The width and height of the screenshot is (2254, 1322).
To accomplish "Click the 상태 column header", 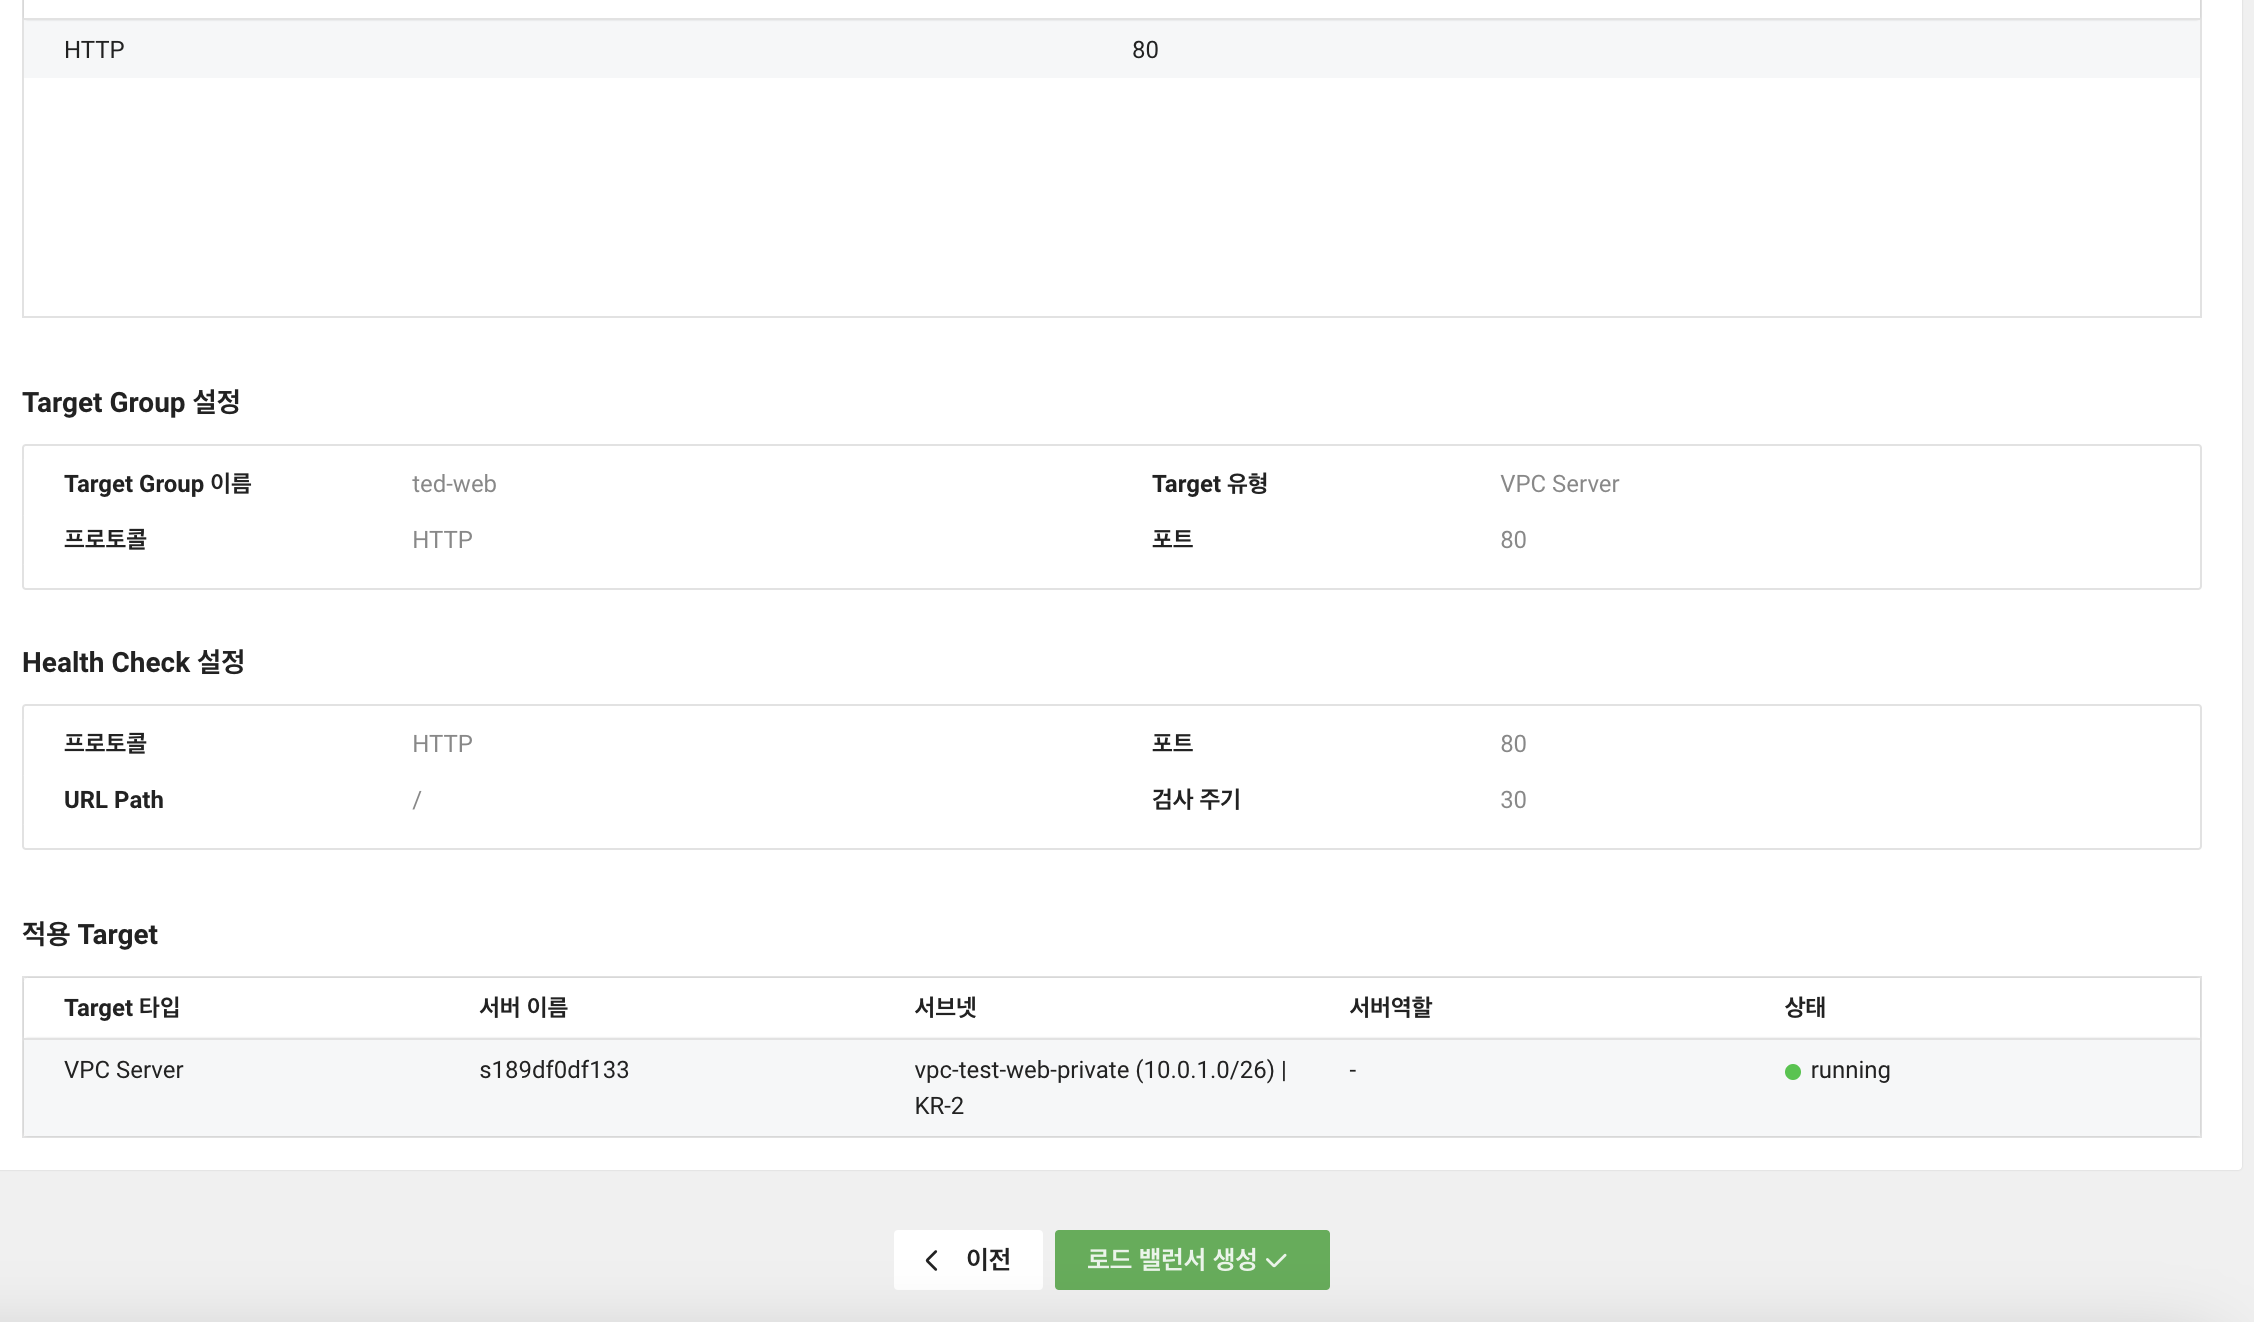I will tap(1805, 1008).
